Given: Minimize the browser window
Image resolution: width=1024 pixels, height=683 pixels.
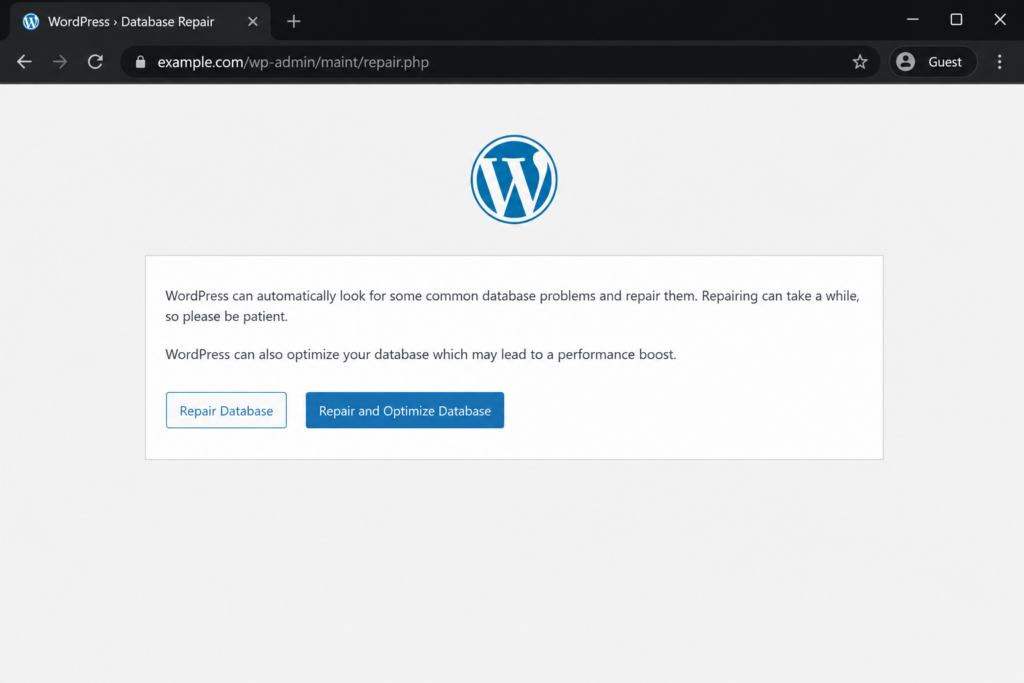Looking at the screenshot, I should 913,20.
